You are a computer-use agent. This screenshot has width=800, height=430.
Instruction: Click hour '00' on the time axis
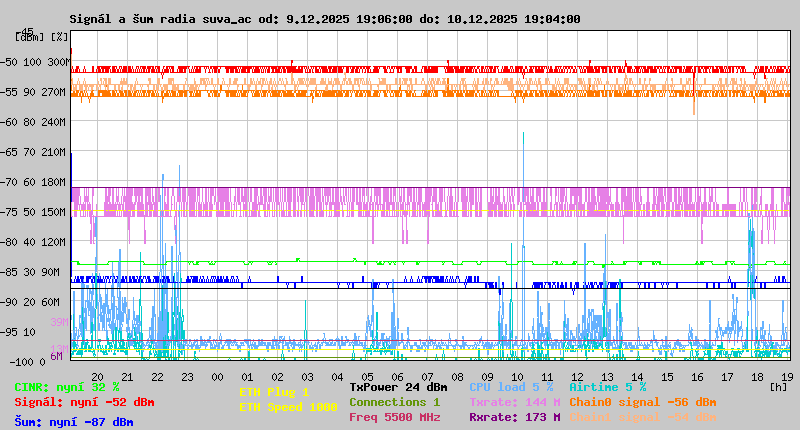(217, 377)
